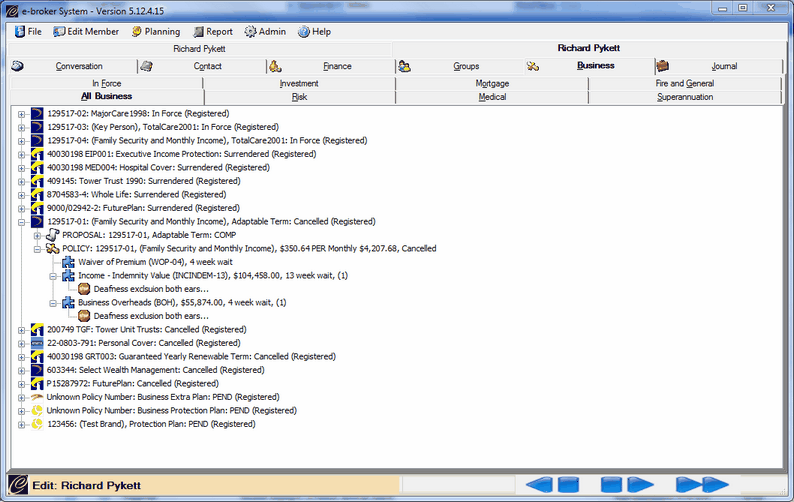Click the Journal tab briefcase icon
Screen dimensions: 794x502
click(x=662, y=66)
